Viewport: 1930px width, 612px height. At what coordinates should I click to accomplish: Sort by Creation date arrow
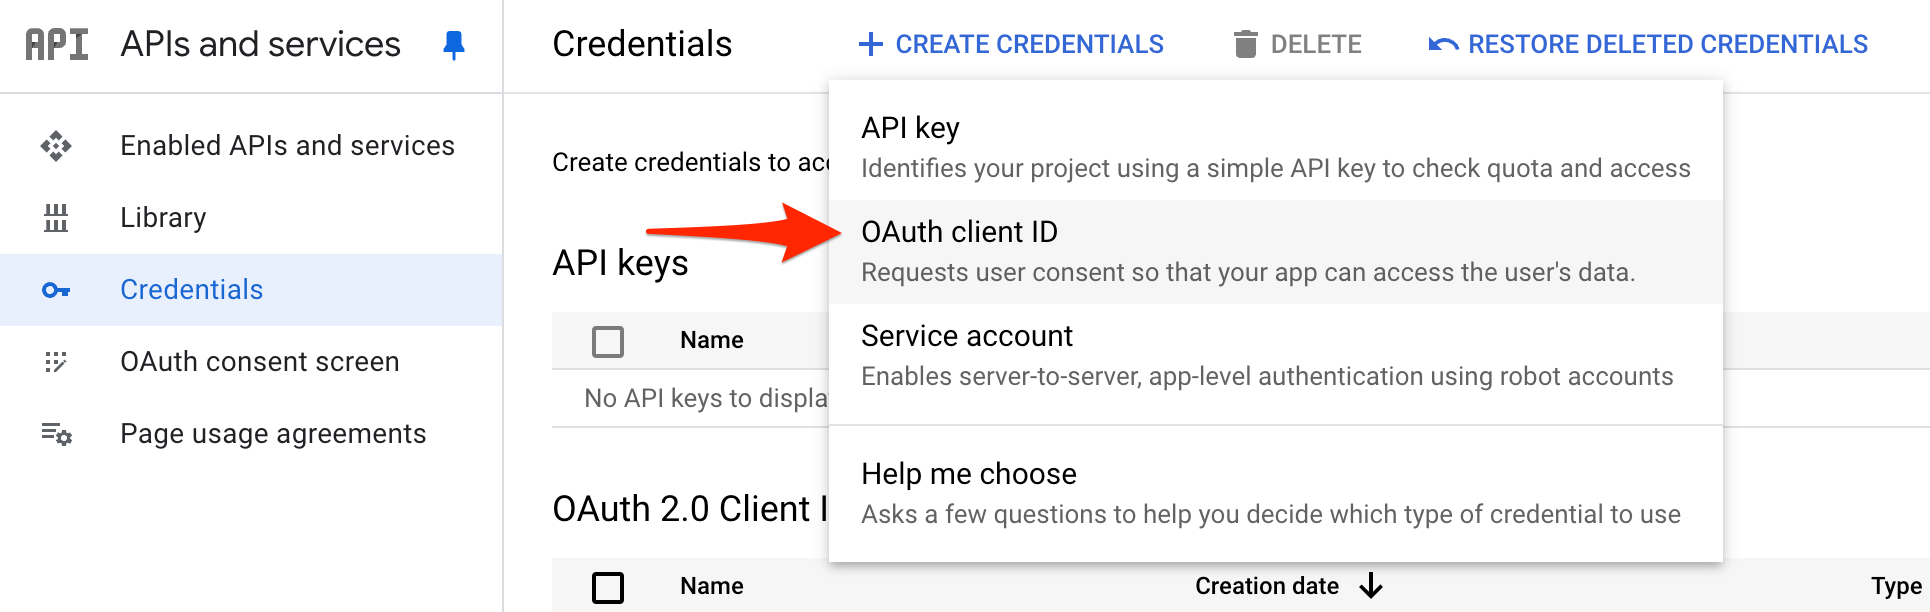click(1371, 586)
